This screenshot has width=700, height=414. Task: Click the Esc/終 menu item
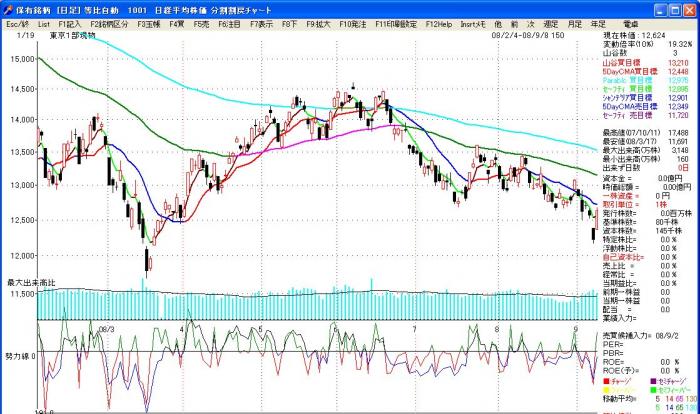[17, 25]
